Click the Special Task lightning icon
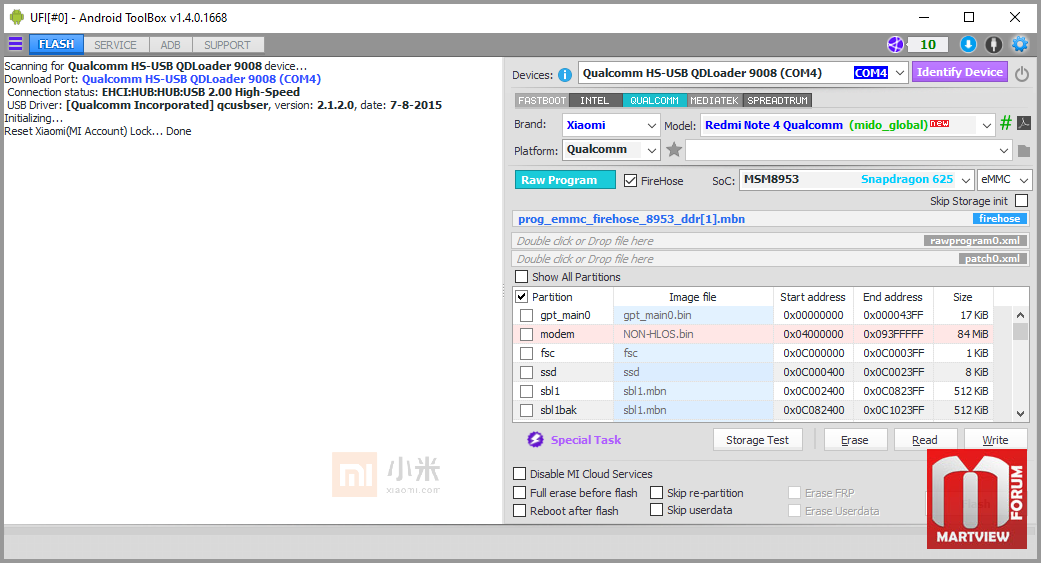This screenshot has height=563, width=1041. pyautogui.click(x=535, y=440)
